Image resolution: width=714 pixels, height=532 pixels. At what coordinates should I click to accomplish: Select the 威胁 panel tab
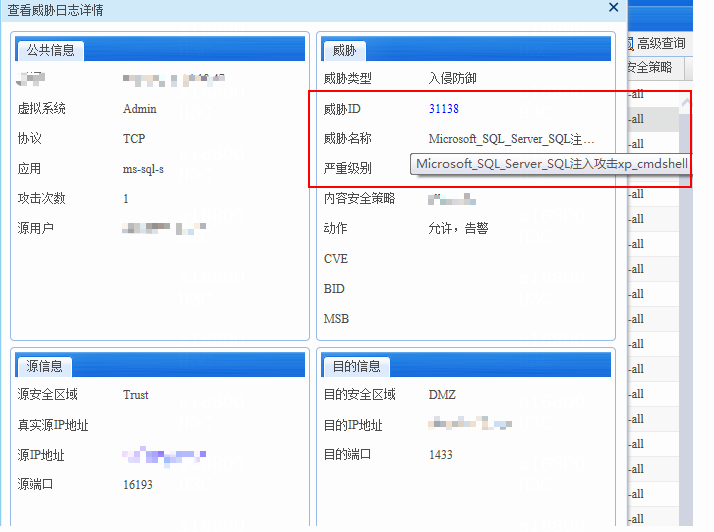tap(344, 50)
